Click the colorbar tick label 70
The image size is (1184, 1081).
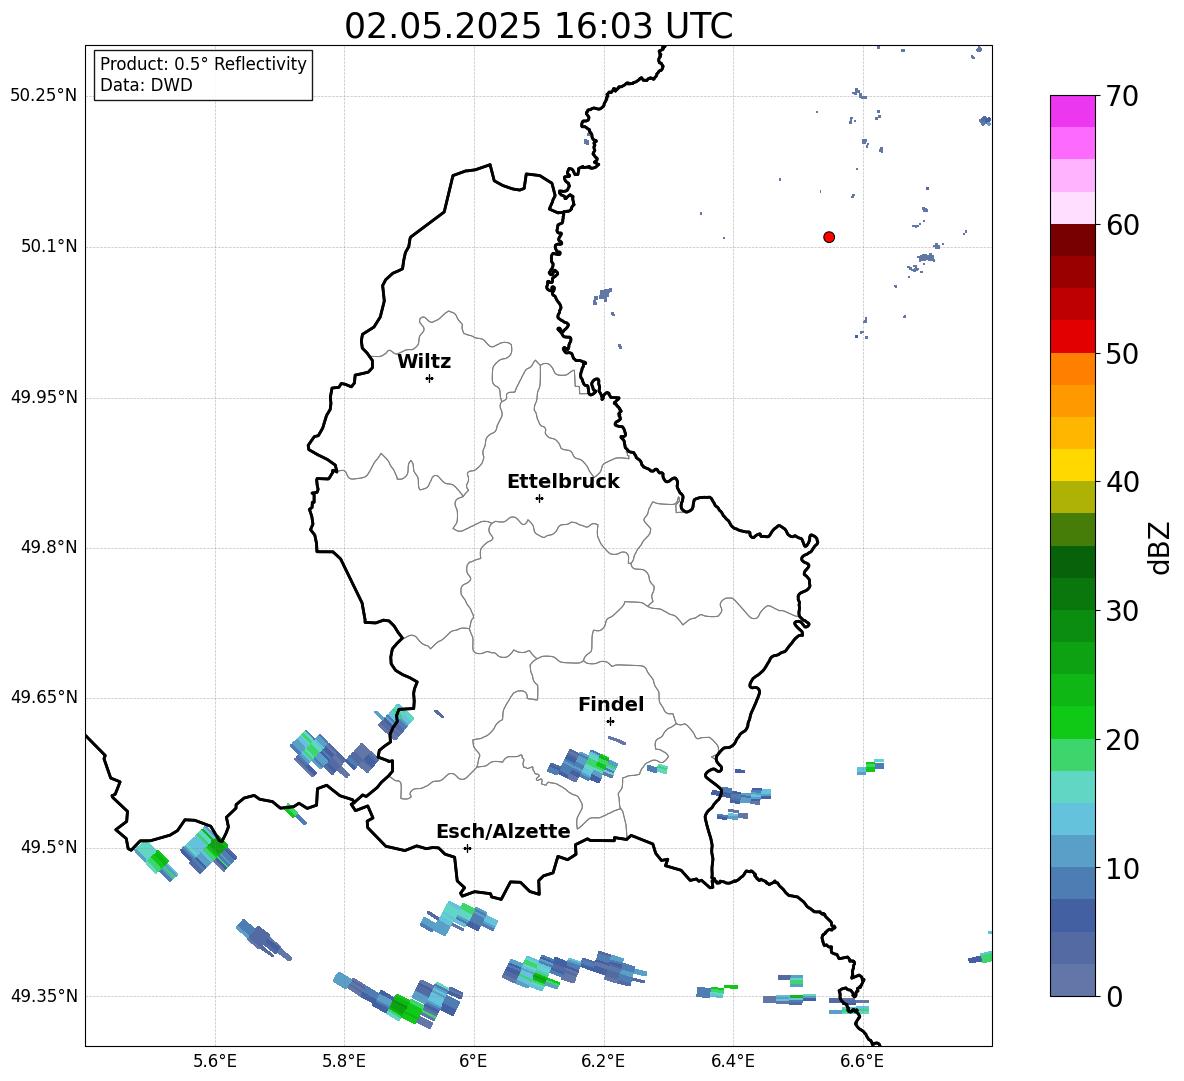pyautogui.click(x=1122, y=96)
